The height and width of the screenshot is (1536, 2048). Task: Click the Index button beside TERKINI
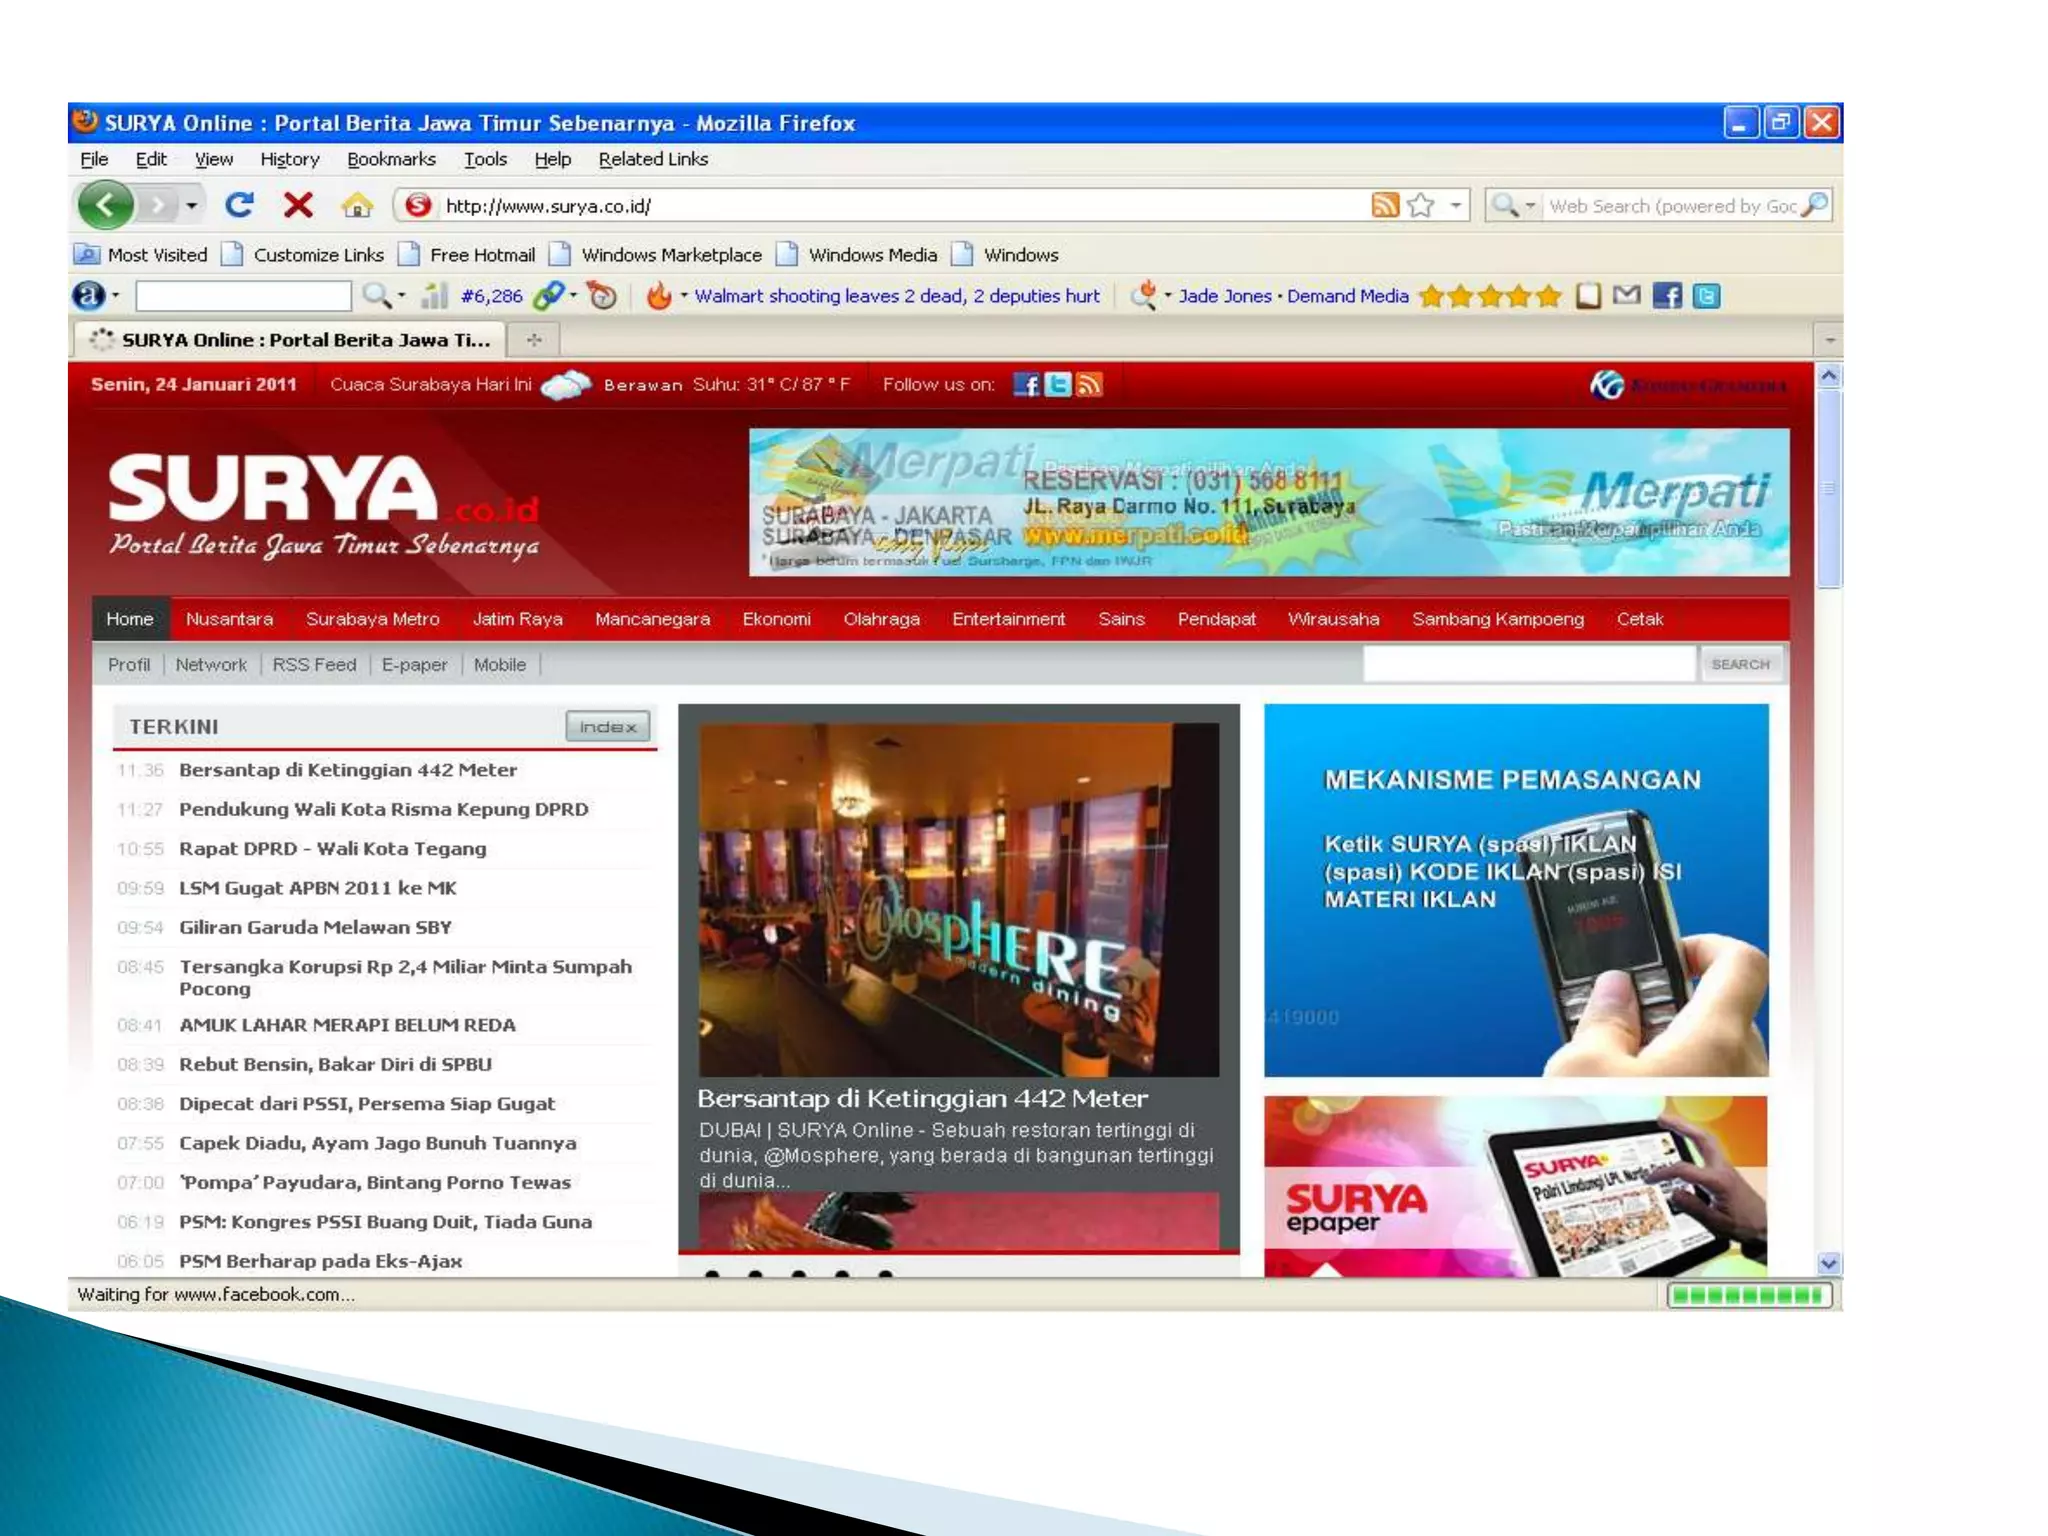coord(608,727)
